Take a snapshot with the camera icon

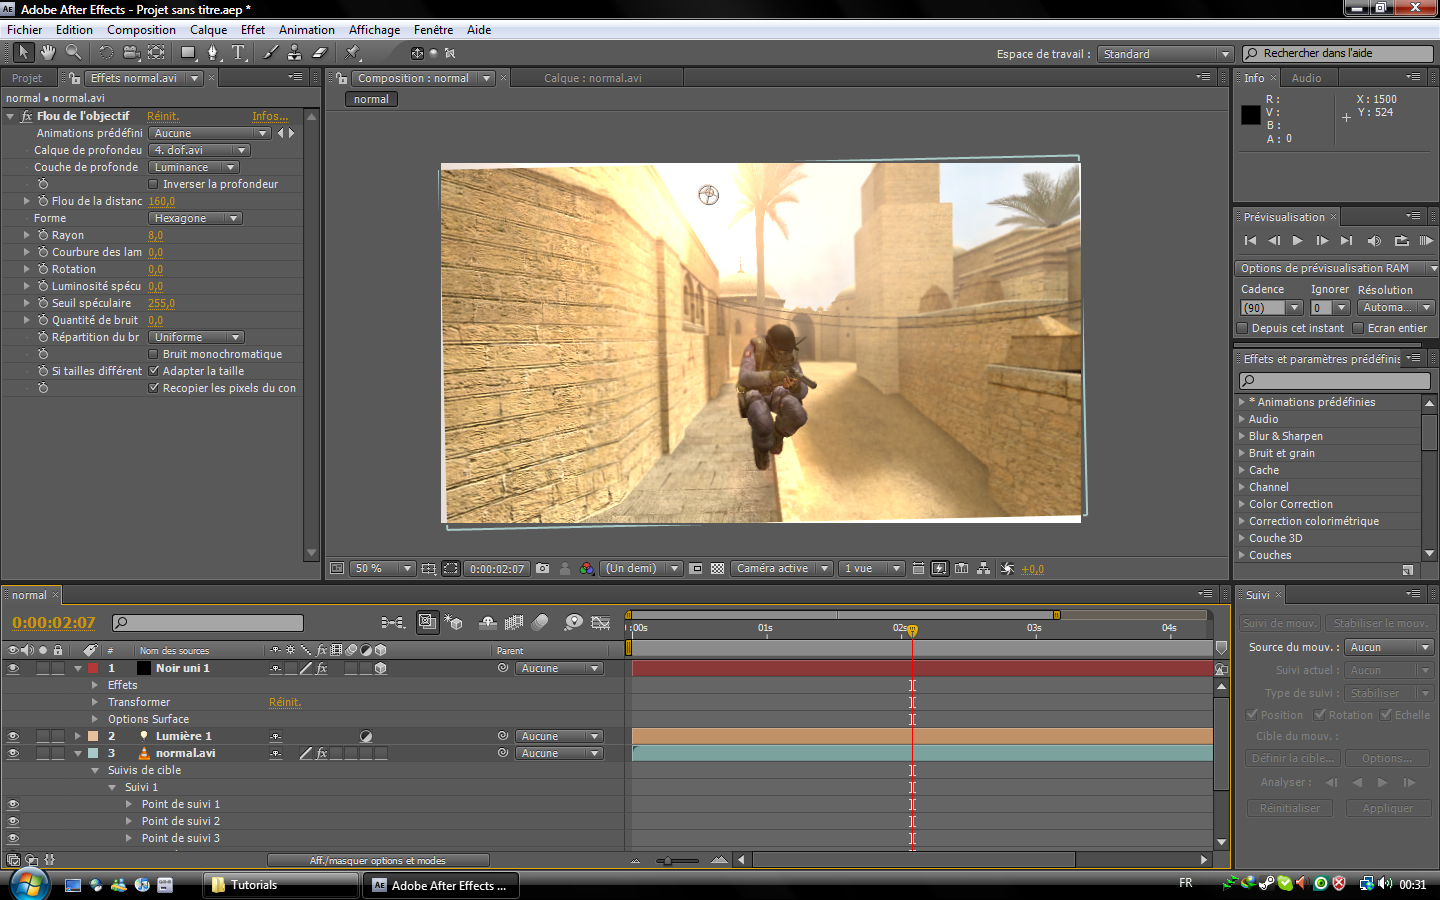[x=542, y=568]
